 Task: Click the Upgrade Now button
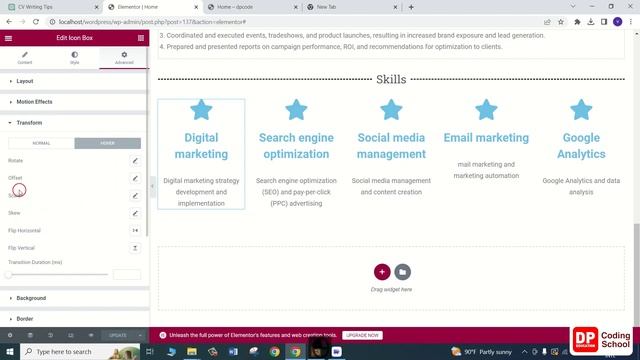(x=362, y=335)
